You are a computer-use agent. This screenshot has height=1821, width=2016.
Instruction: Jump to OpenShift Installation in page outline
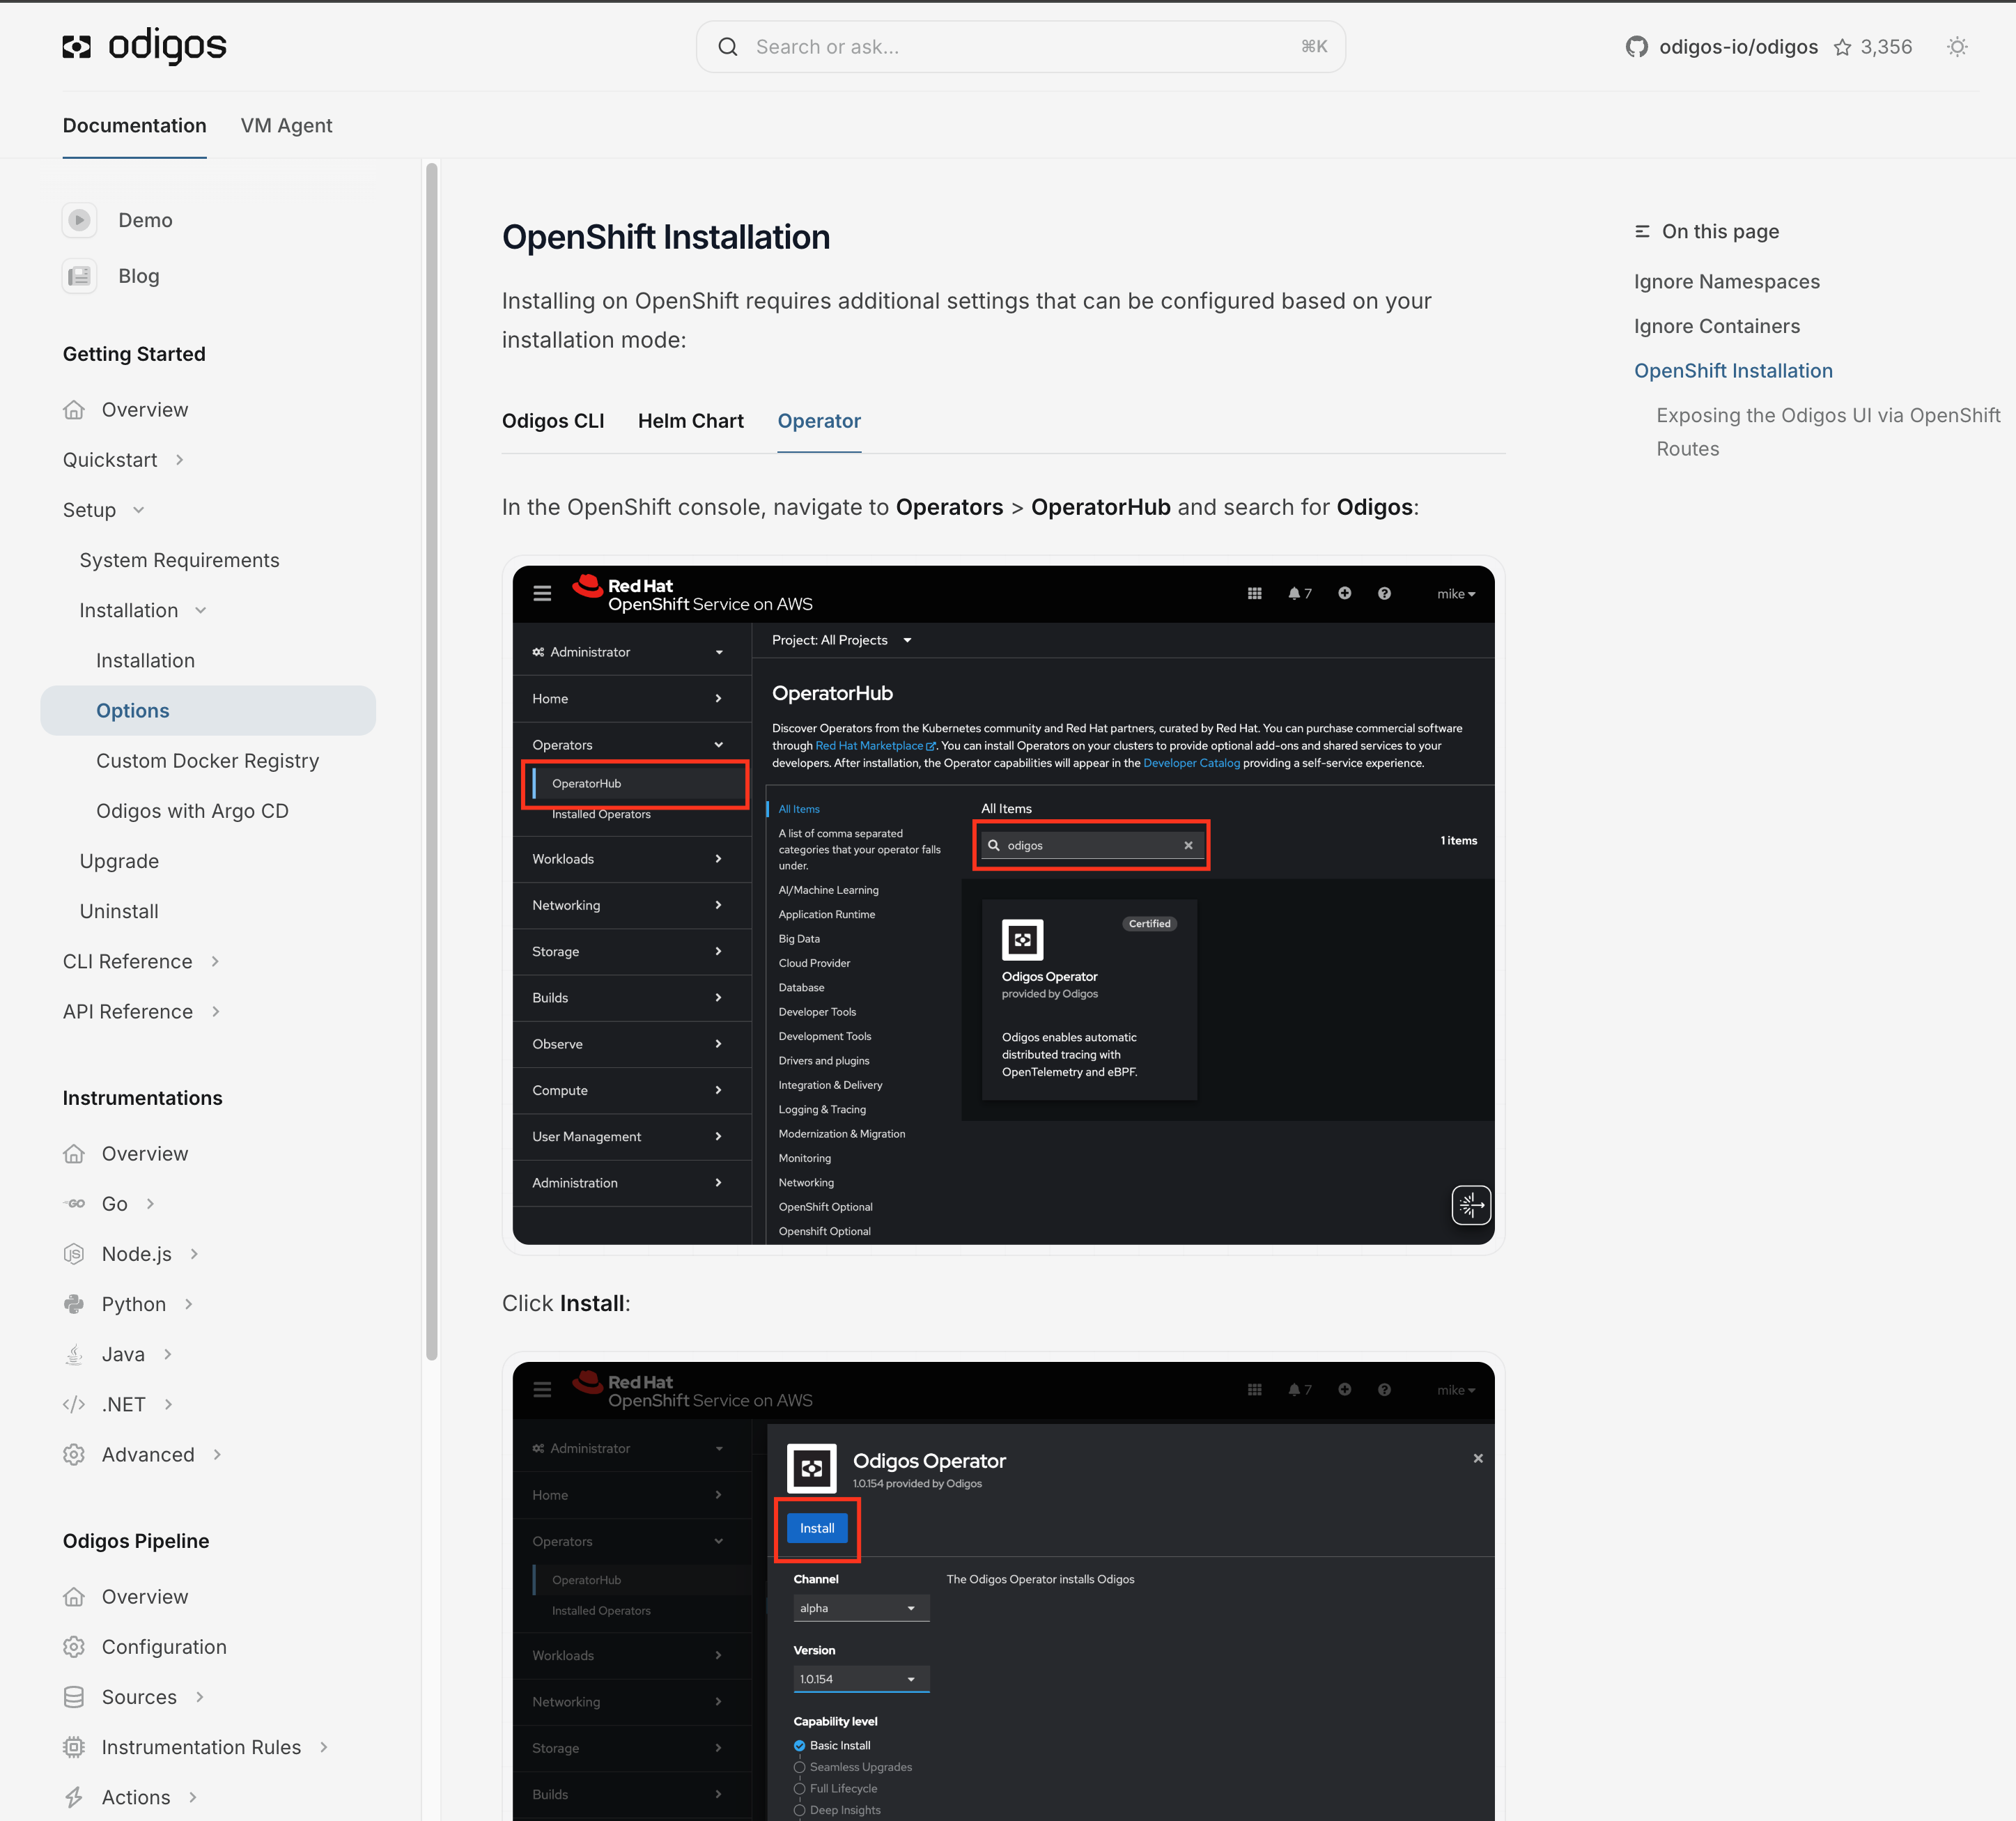point(1733,371)
